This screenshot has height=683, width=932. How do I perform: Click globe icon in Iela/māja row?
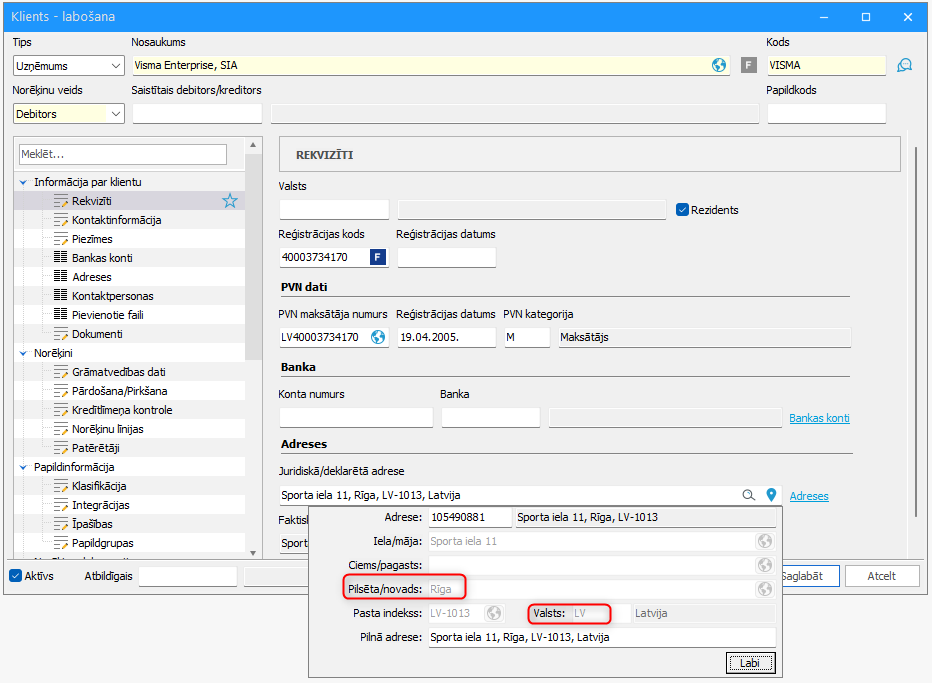coord(764,541)
